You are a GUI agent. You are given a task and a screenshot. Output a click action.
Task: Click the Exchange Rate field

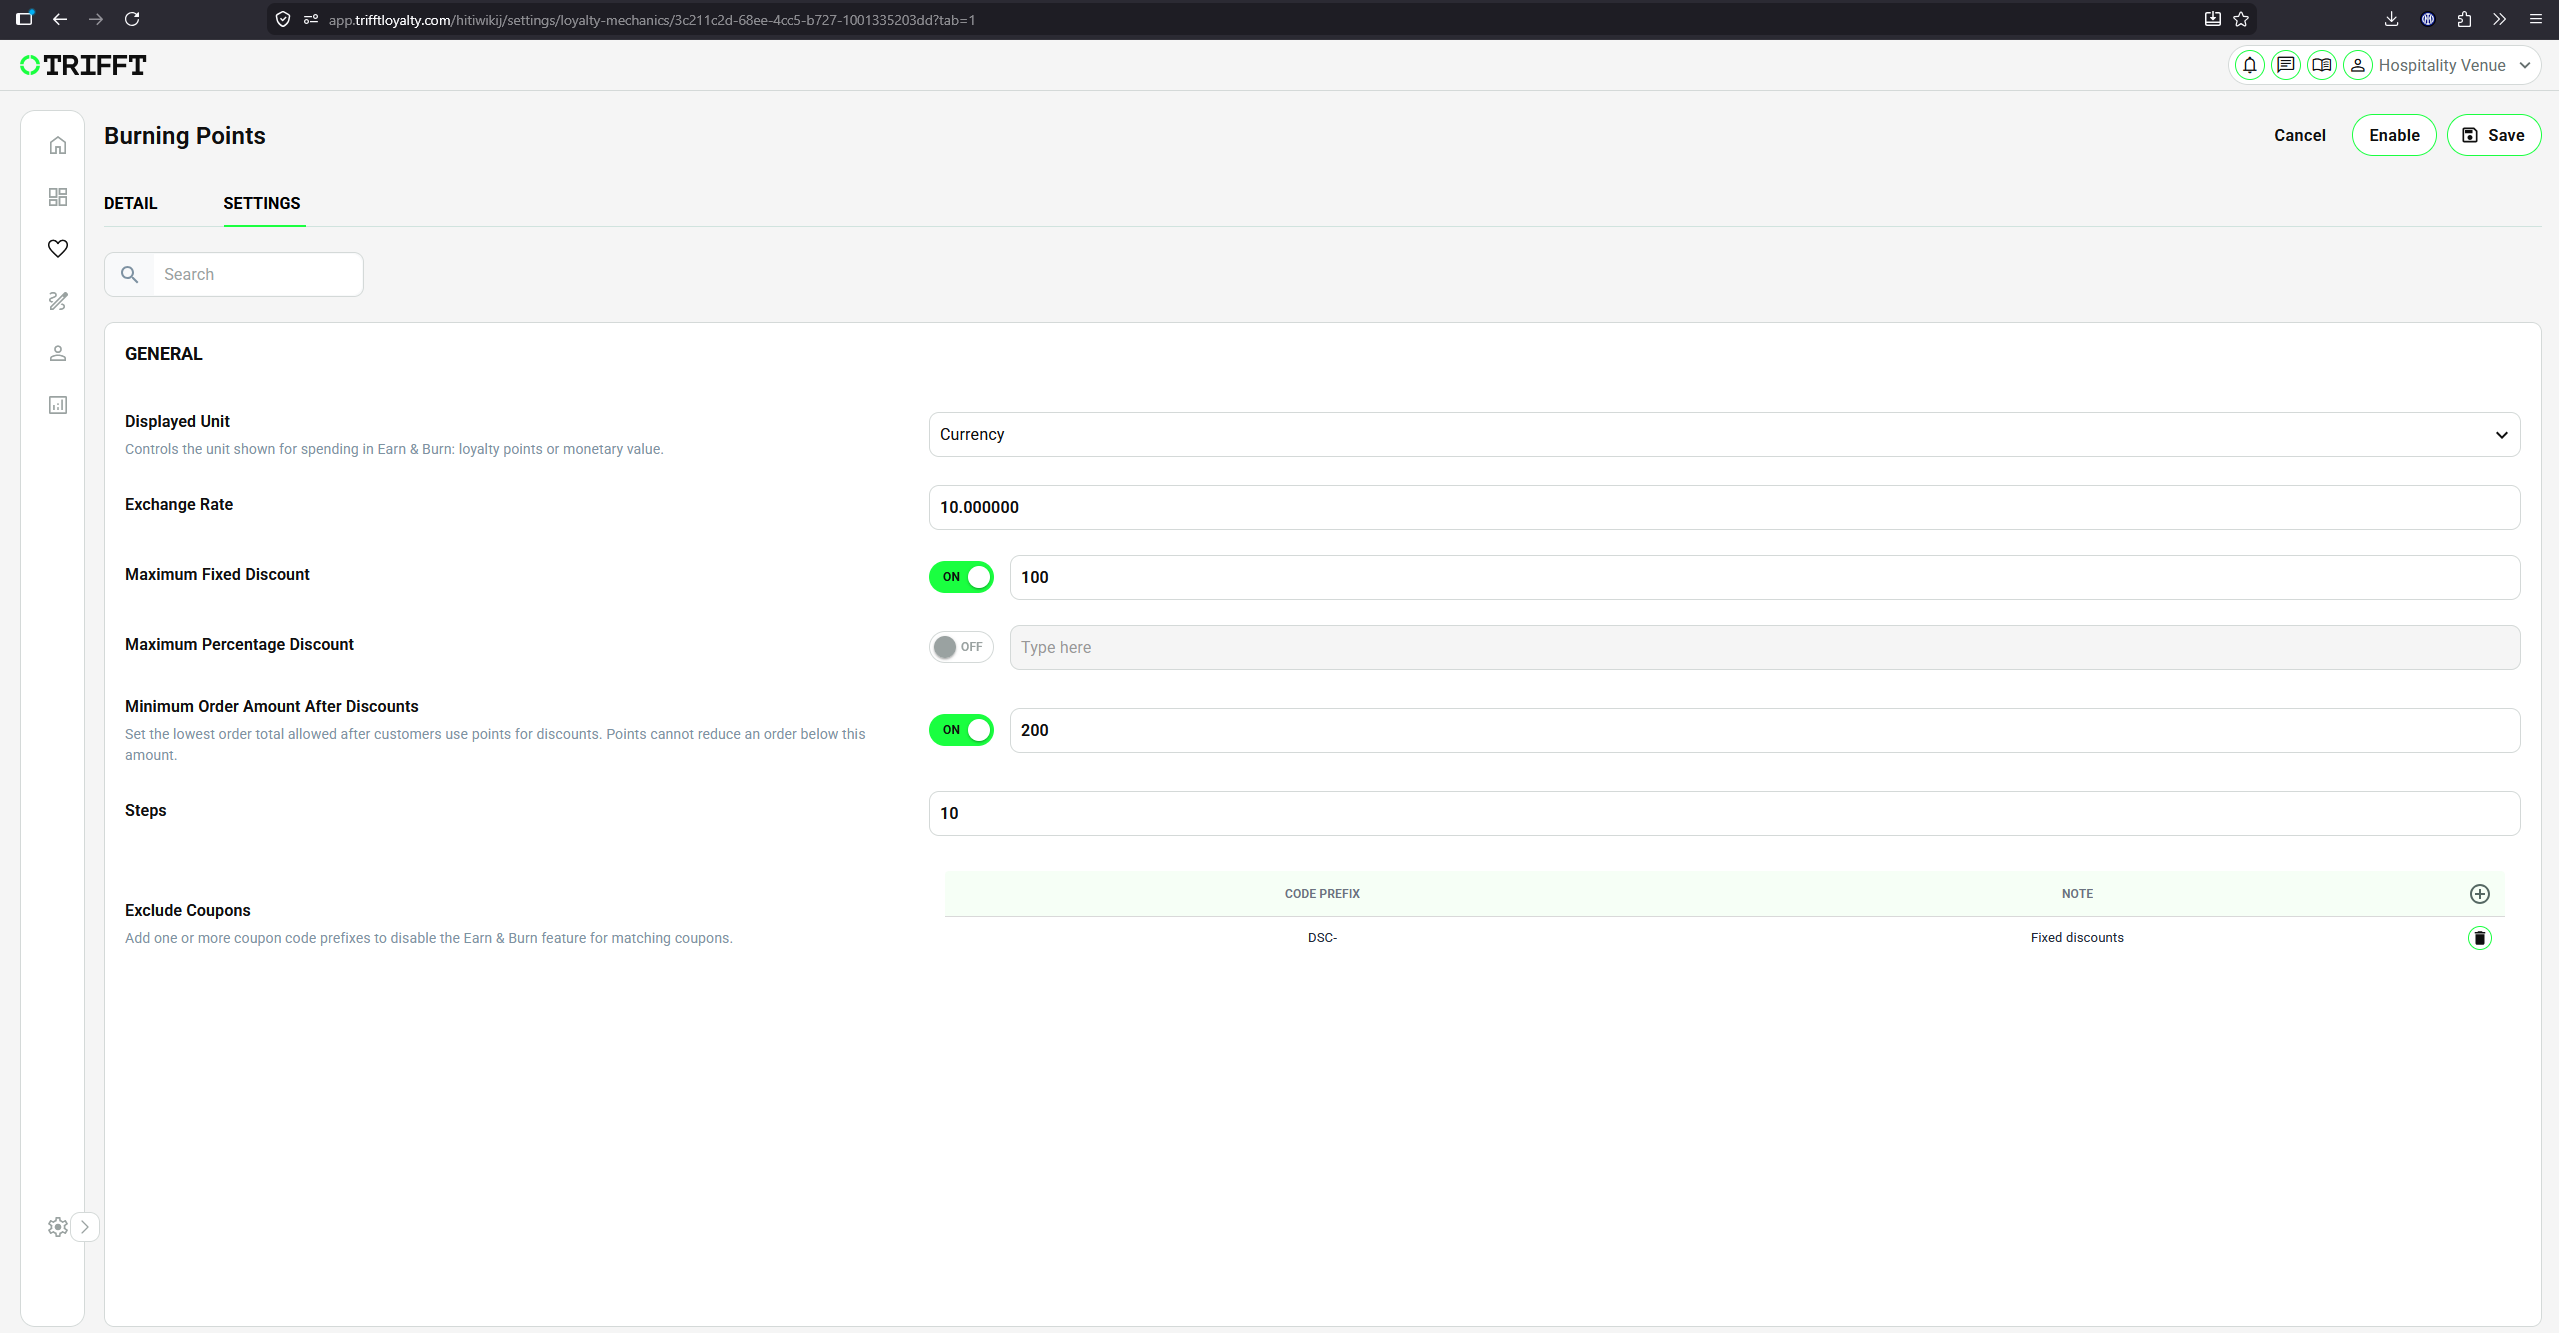[x=1724, y=508]
